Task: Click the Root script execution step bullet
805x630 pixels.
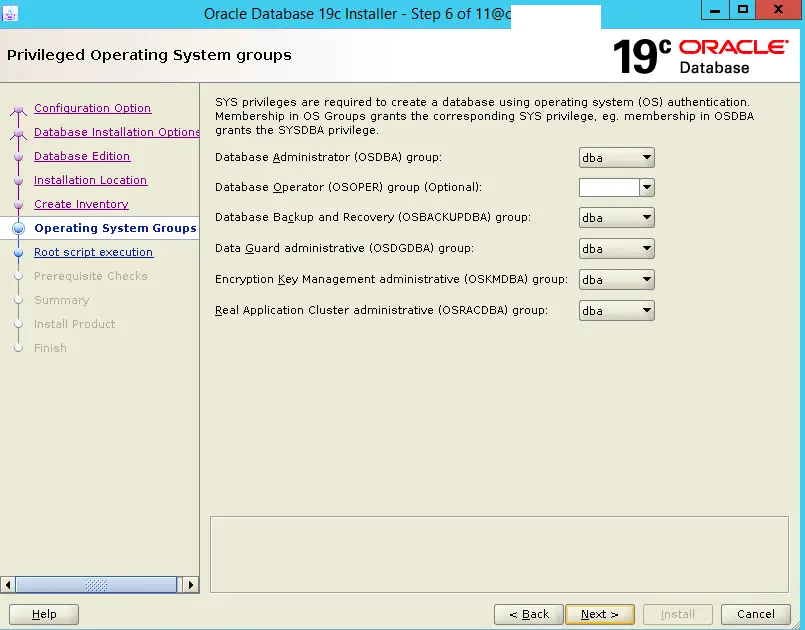Action: coord(18,253)
